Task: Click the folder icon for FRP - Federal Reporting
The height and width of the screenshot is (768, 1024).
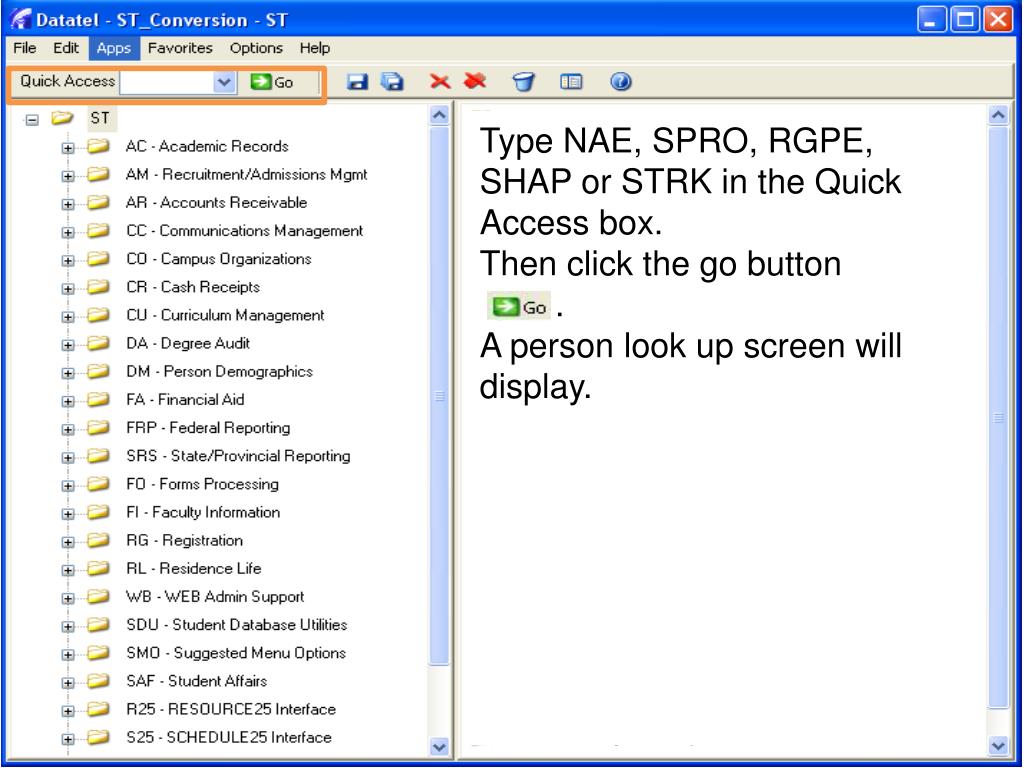Action: [98, 427]
